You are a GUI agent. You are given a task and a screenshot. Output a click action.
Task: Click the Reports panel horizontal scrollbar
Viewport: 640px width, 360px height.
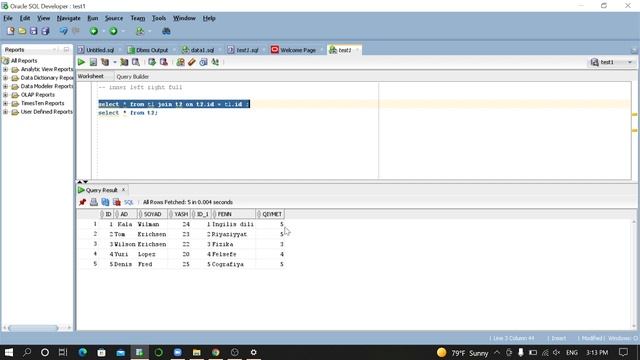[33, 328]
